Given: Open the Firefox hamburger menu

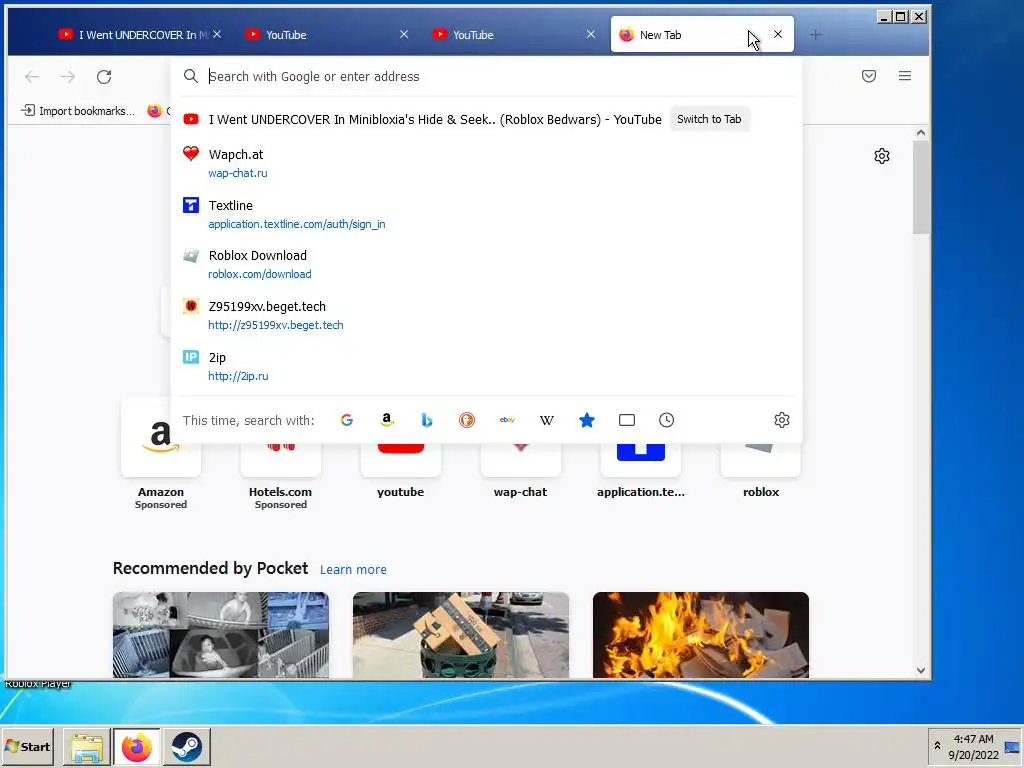Looking at the screenshot, I should (x=904, y=76).
